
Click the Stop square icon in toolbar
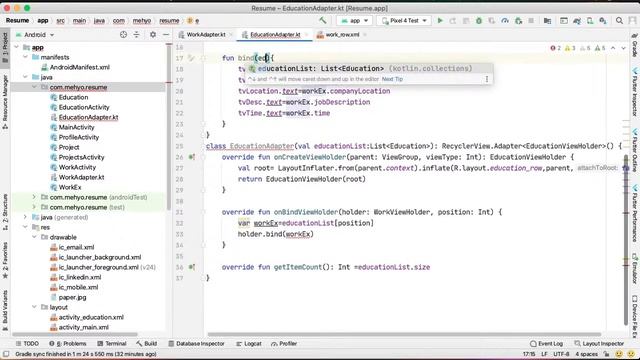tap(531, 20)
